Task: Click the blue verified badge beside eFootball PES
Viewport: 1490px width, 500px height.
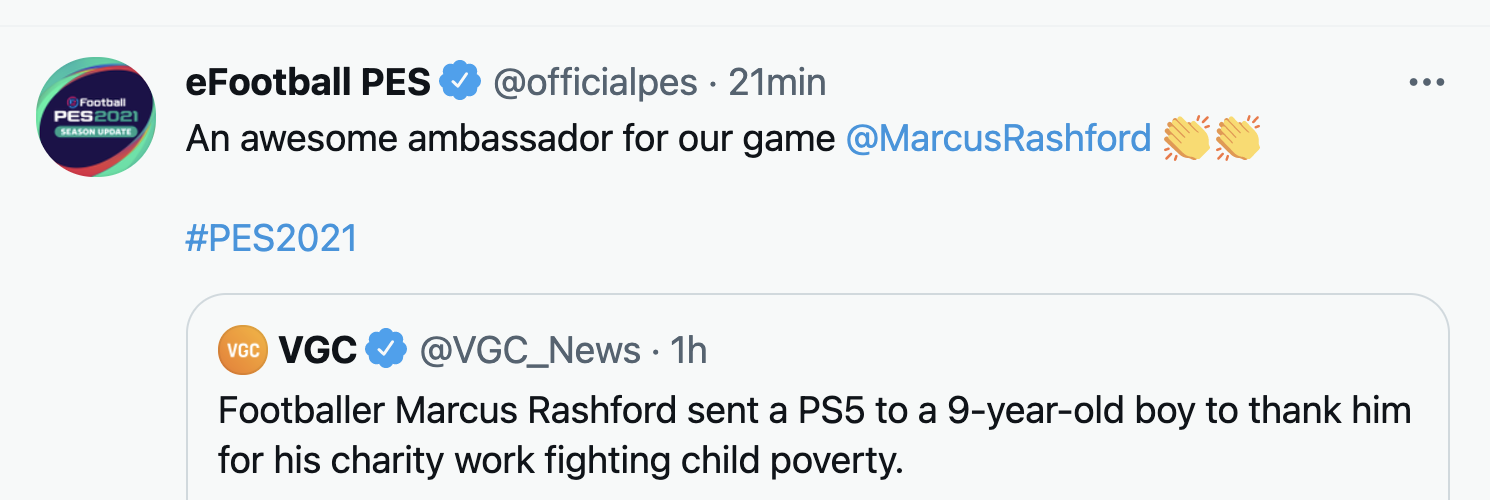Action: pyautogui.click(x=461, y=82)
